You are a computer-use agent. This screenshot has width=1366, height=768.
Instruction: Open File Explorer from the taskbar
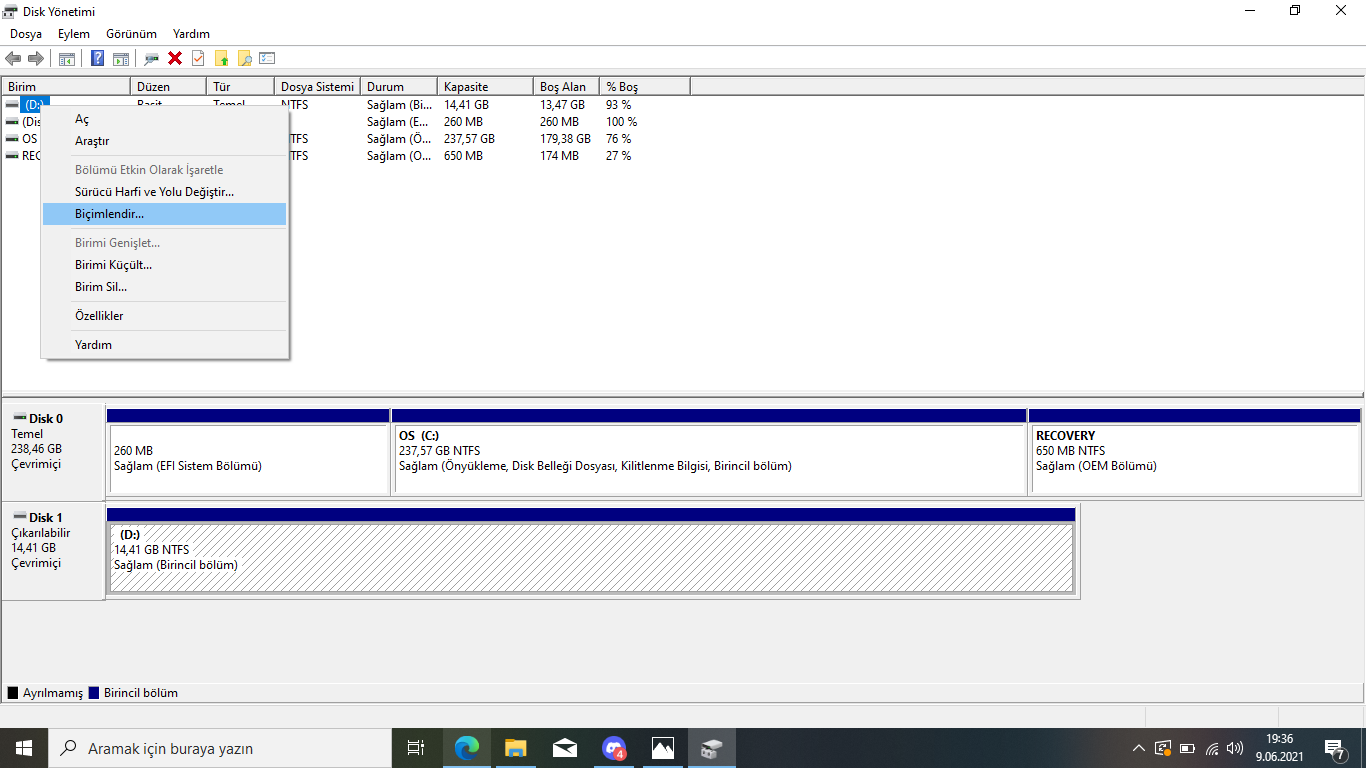coord(515,748)
